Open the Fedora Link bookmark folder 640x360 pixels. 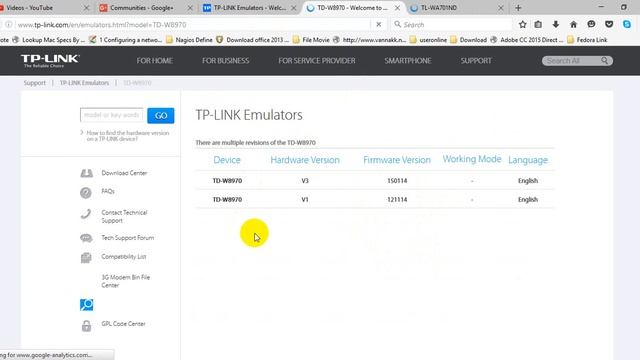pos(587,40)
